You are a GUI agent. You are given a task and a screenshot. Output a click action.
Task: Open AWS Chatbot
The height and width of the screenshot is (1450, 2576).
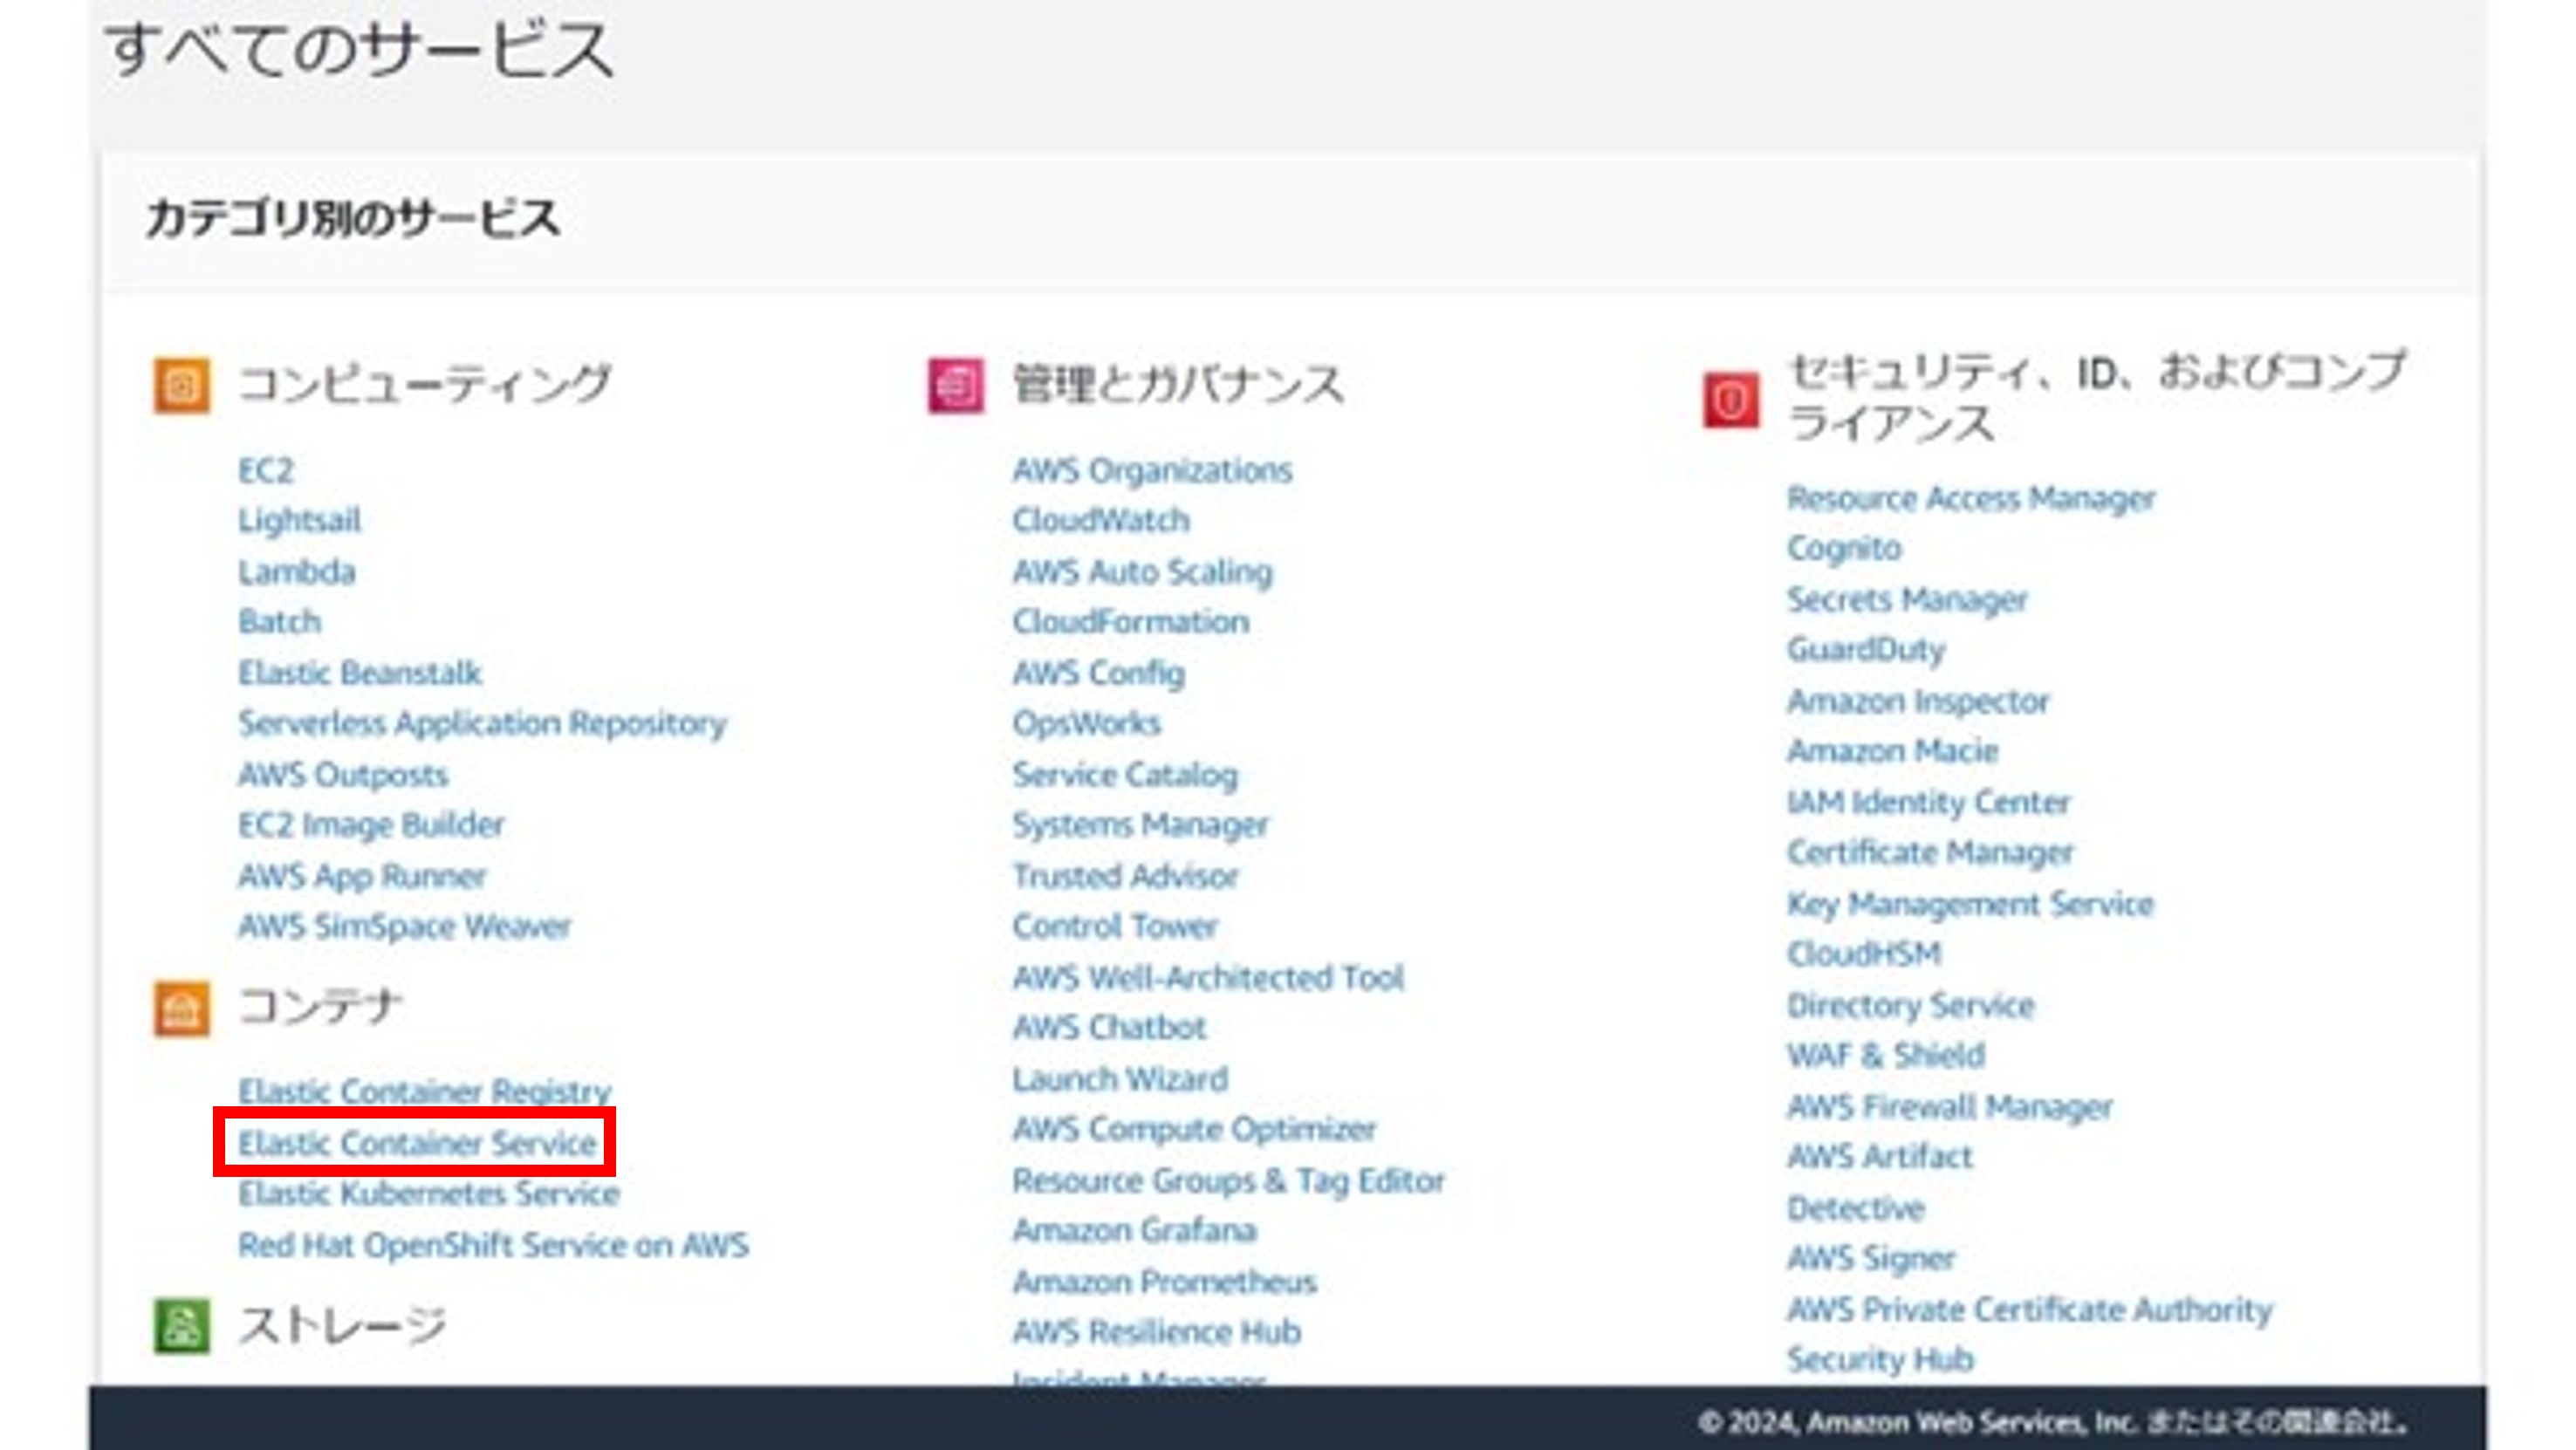click(x=1109, y=1028)
